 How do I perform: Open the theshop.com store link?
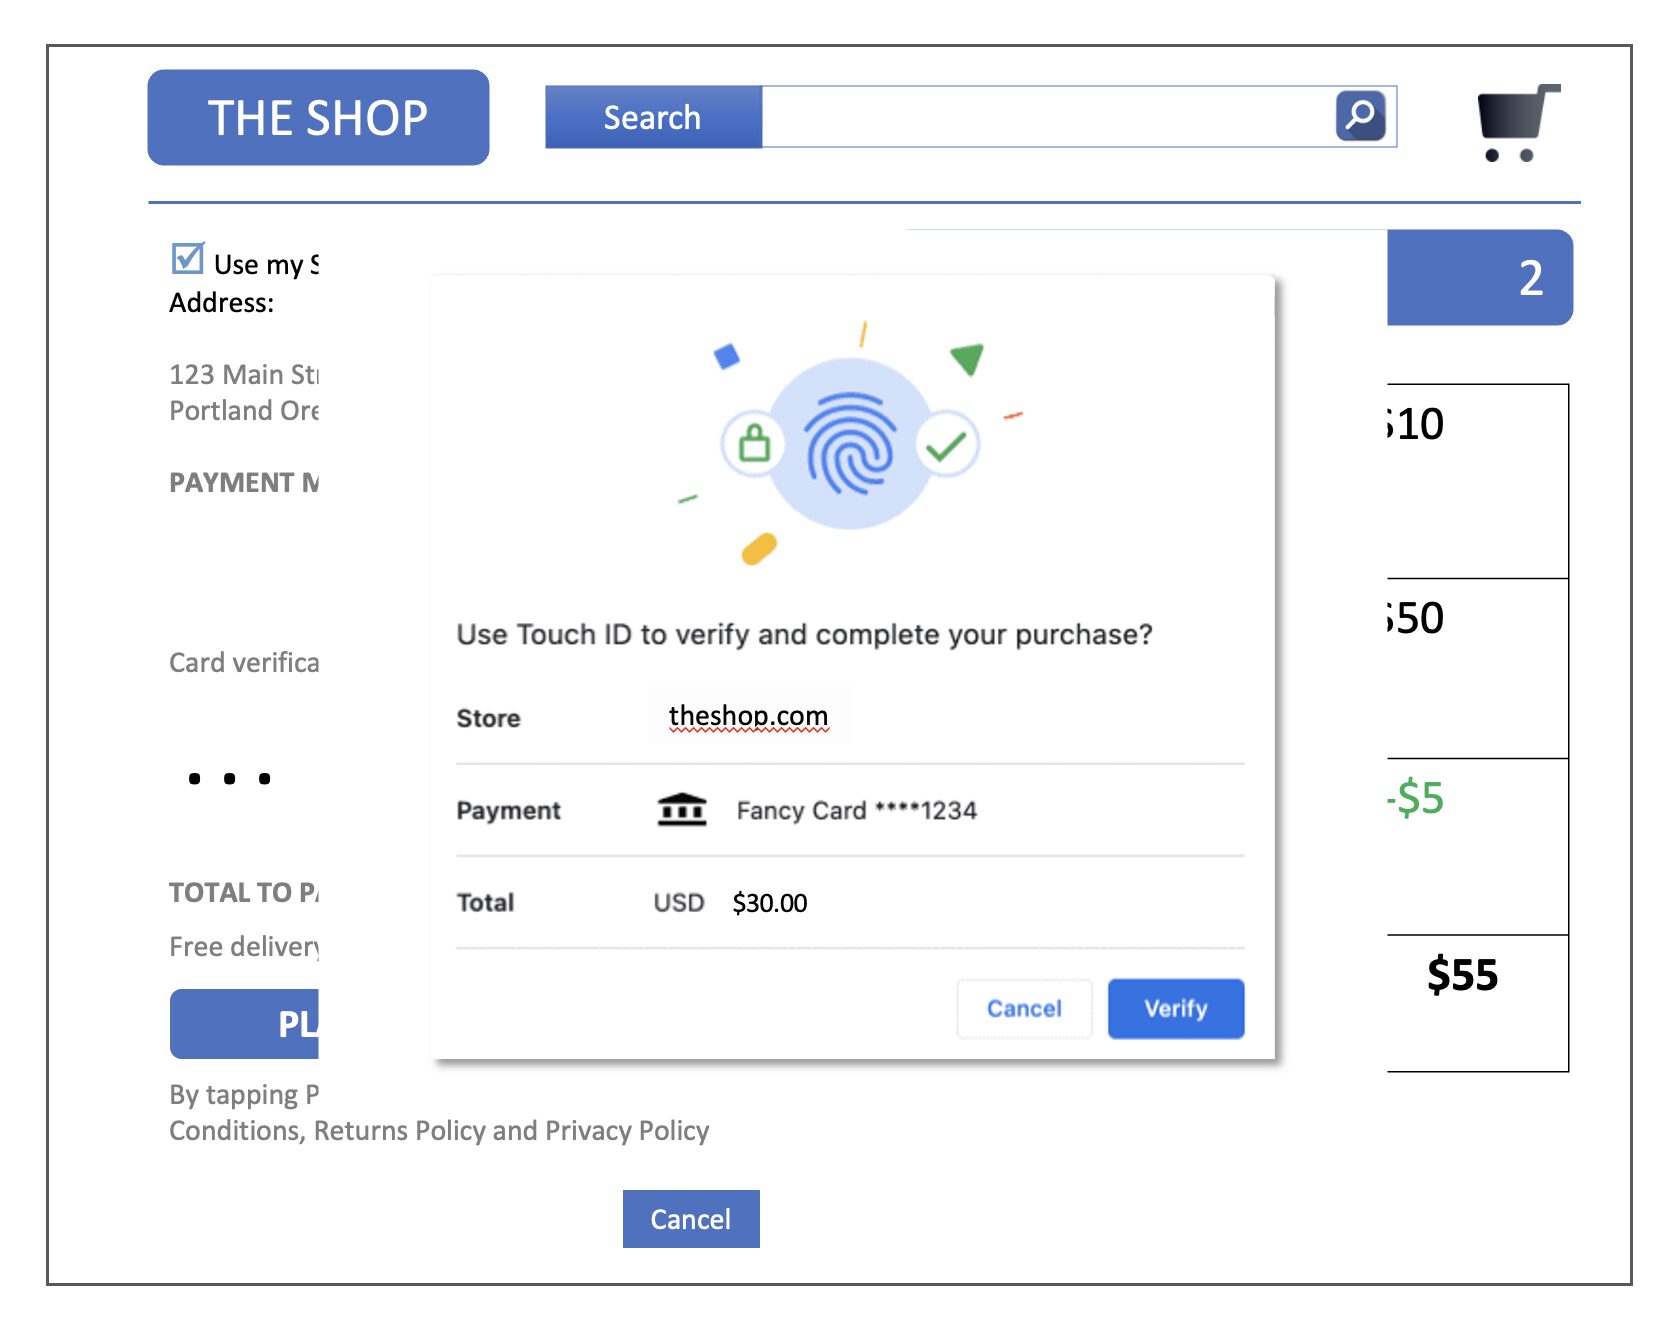click(748, 716)
